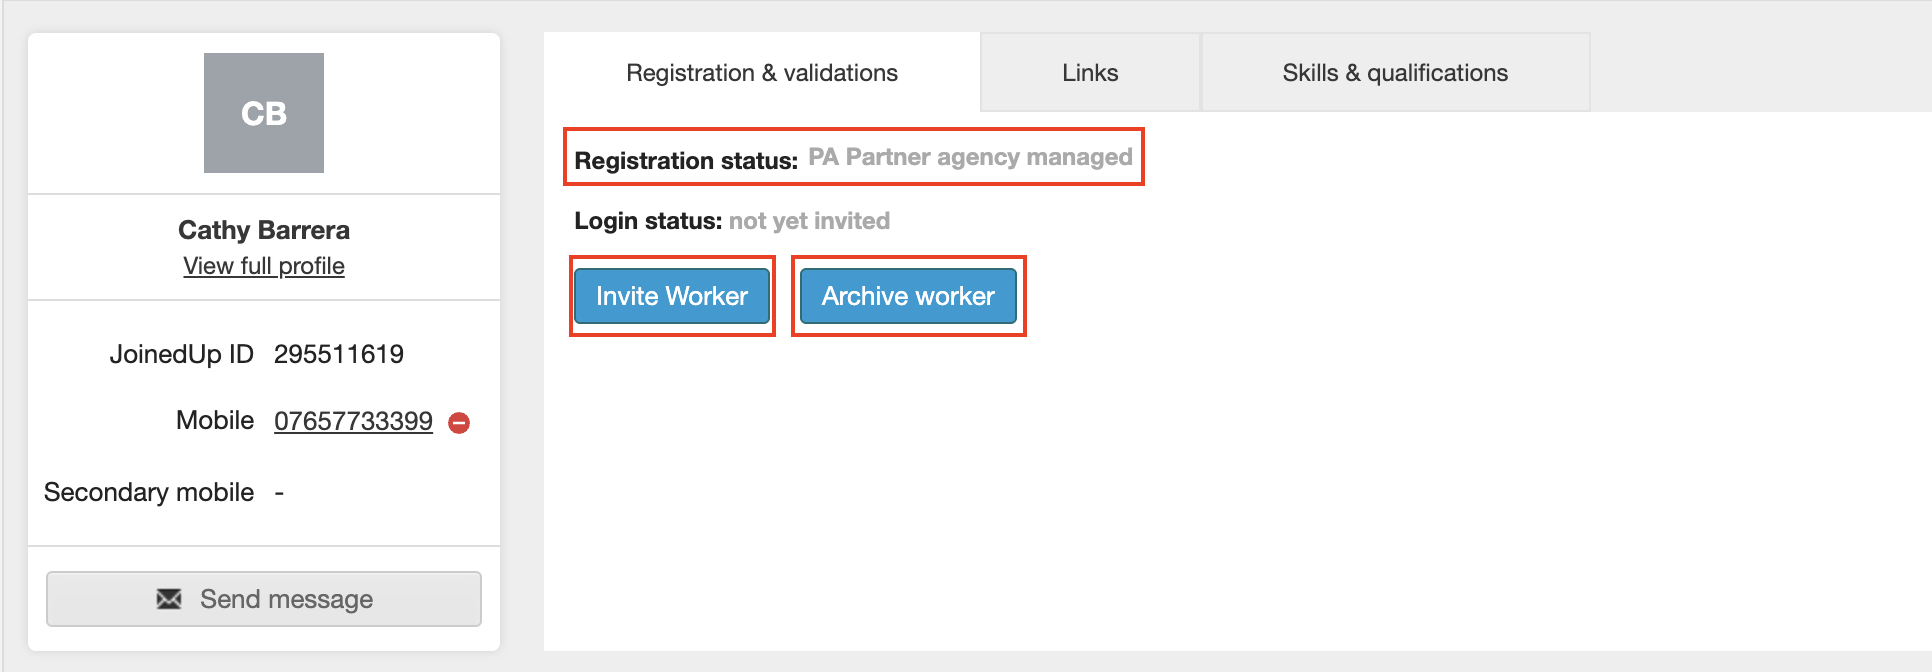The height and width of the screenshot is (672, 1932).
Task: Select the Registration & validations tab
Action: (x=762, y=73)
